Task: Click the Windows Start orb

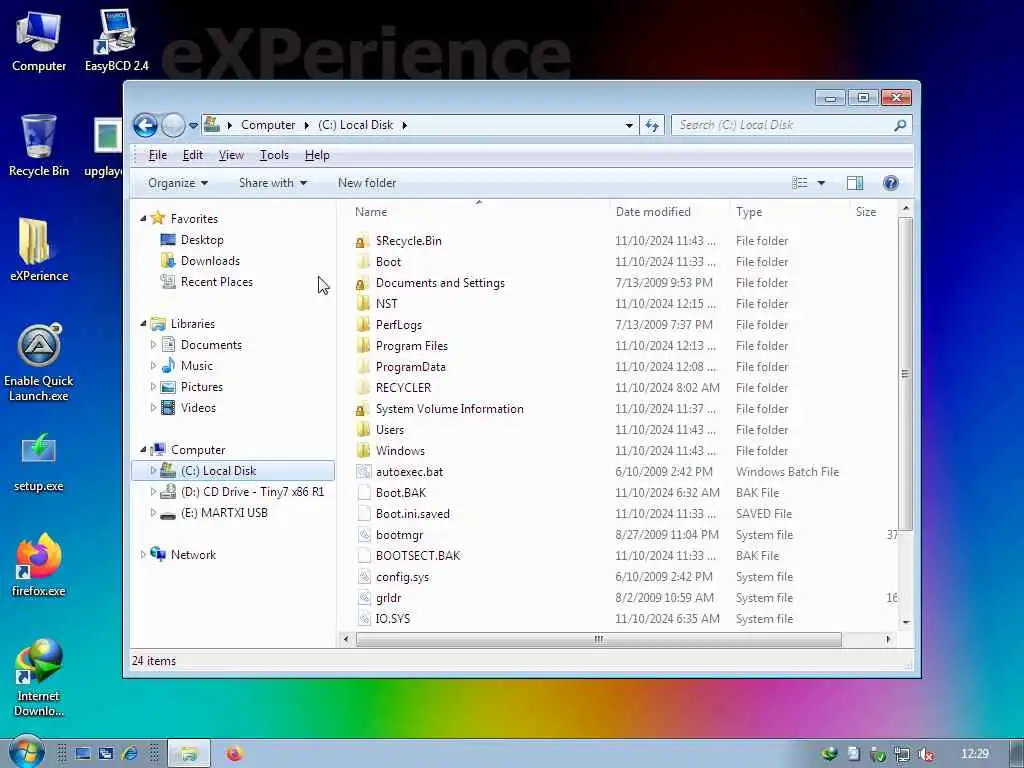Action: tap(26, 752)
